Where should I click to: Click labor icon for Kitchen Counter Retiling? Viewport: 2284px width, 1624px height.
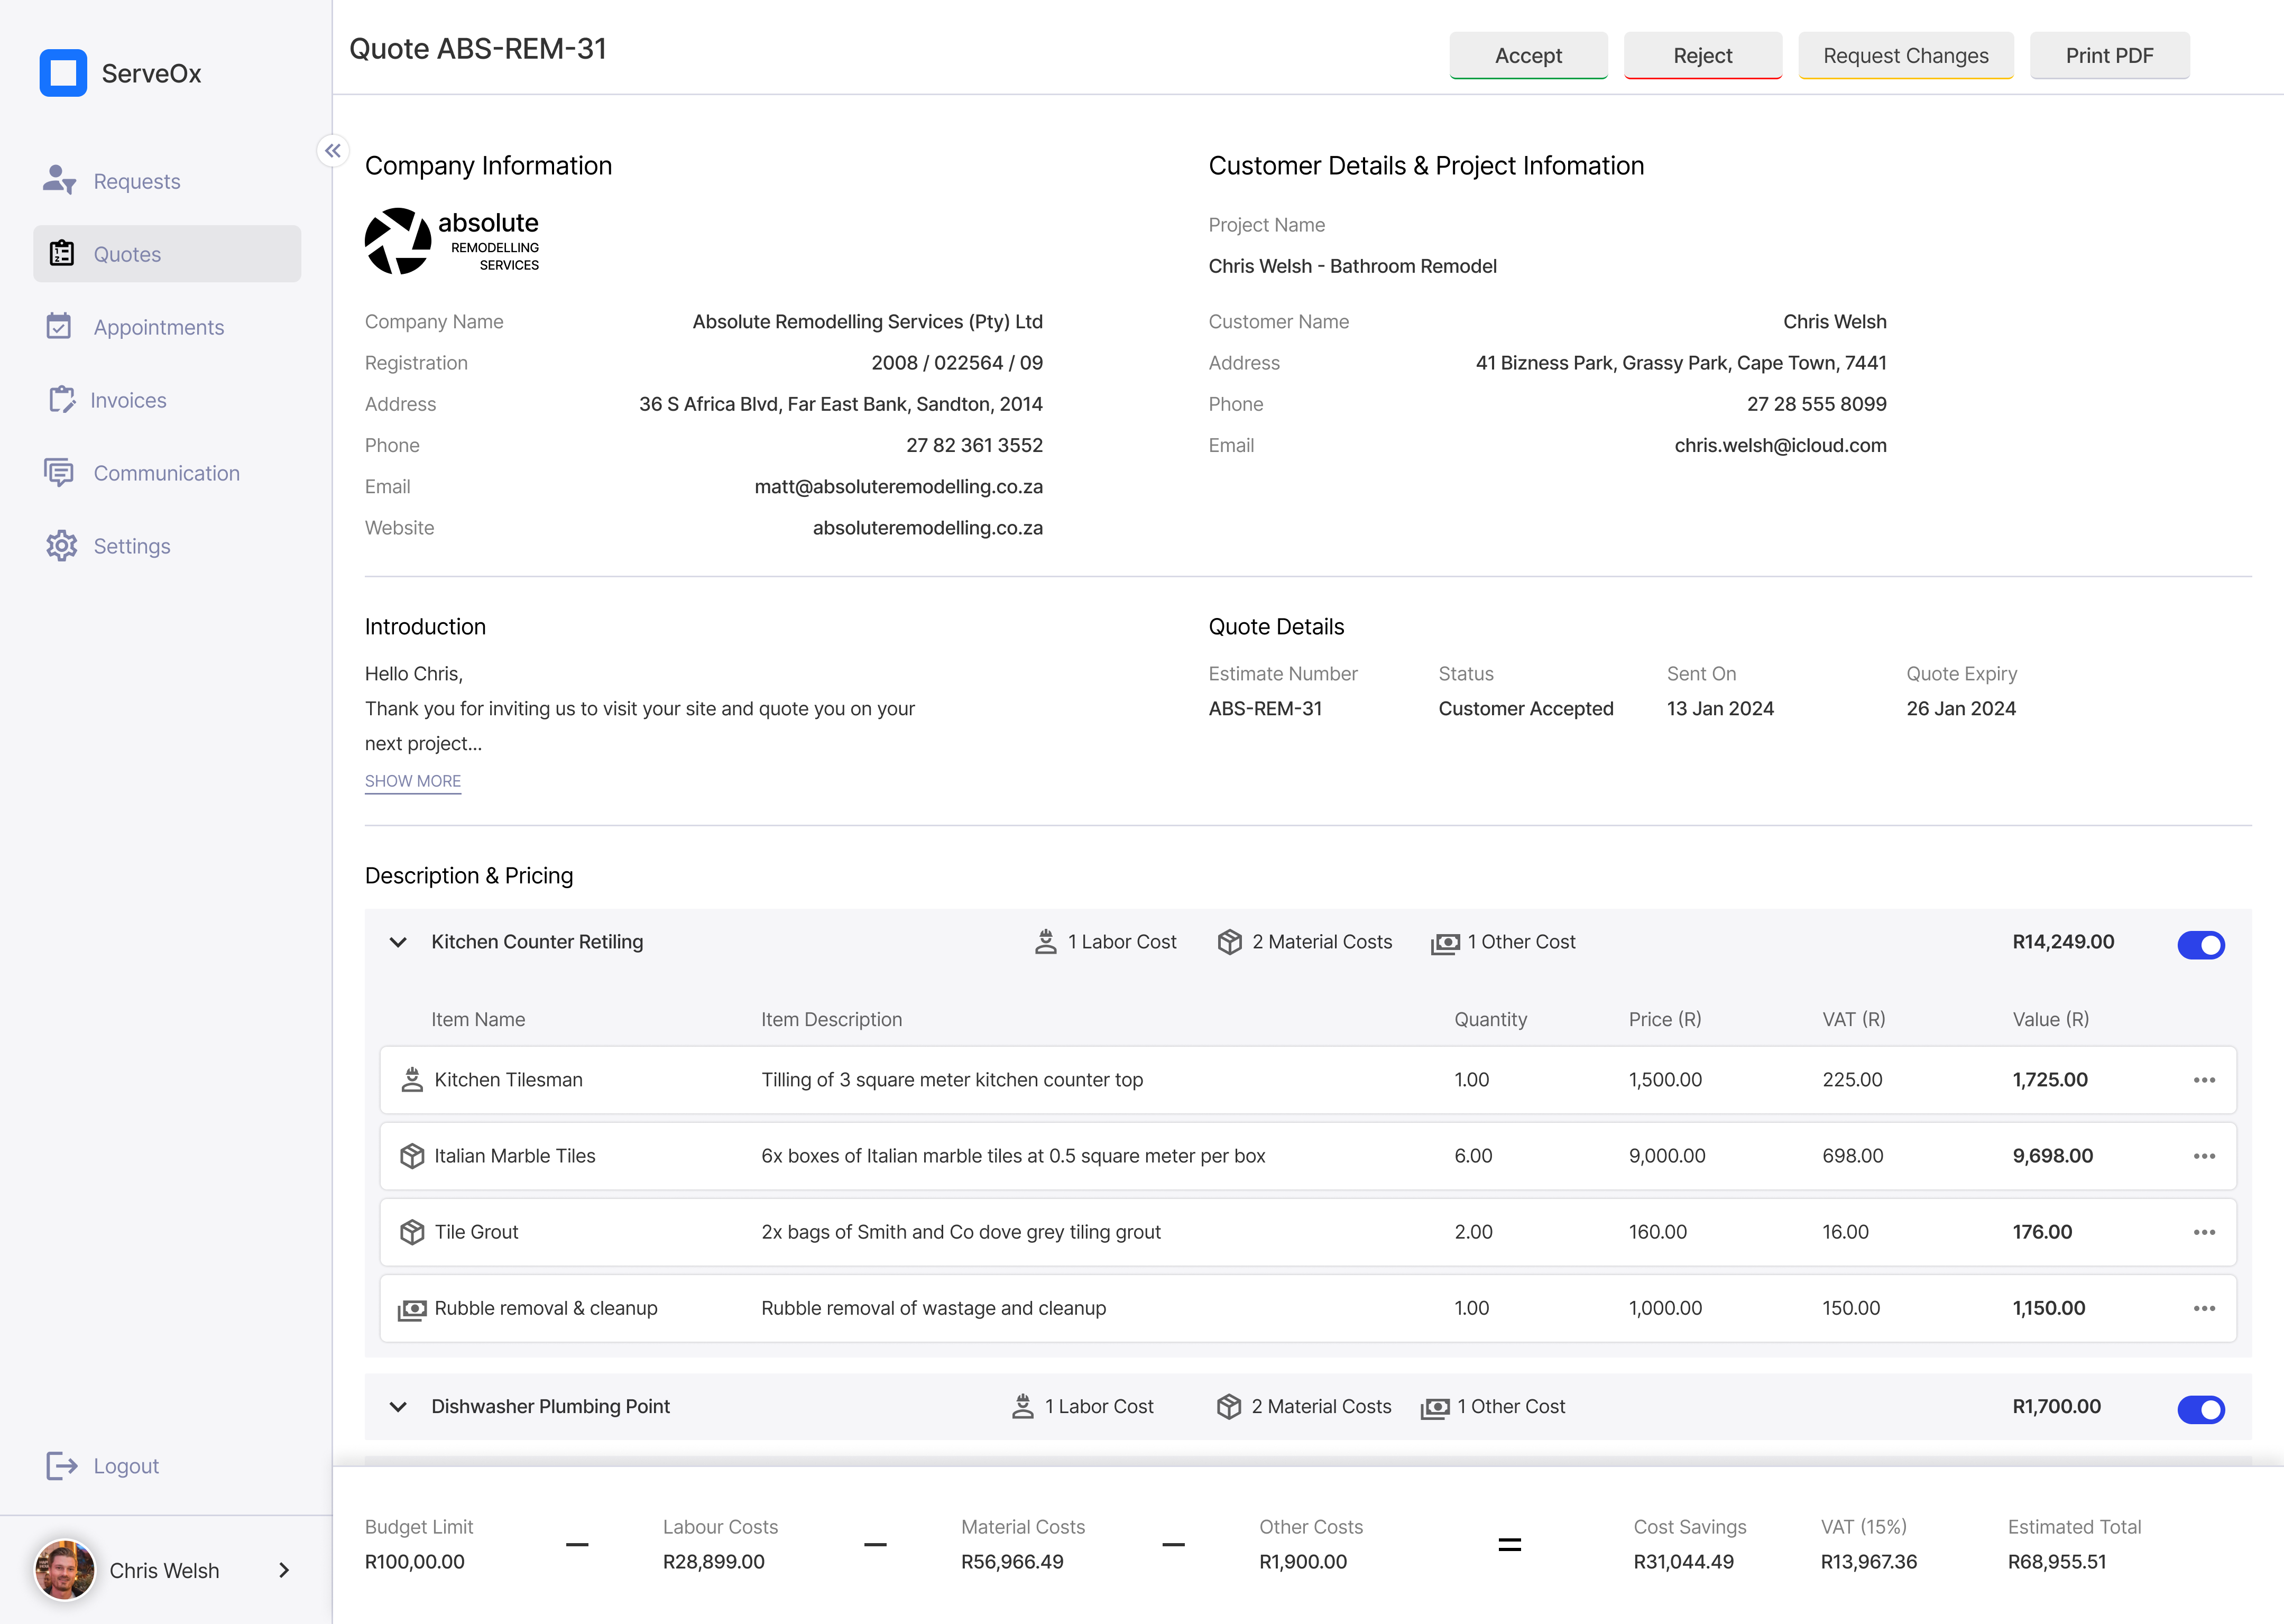click(1045, 942)
